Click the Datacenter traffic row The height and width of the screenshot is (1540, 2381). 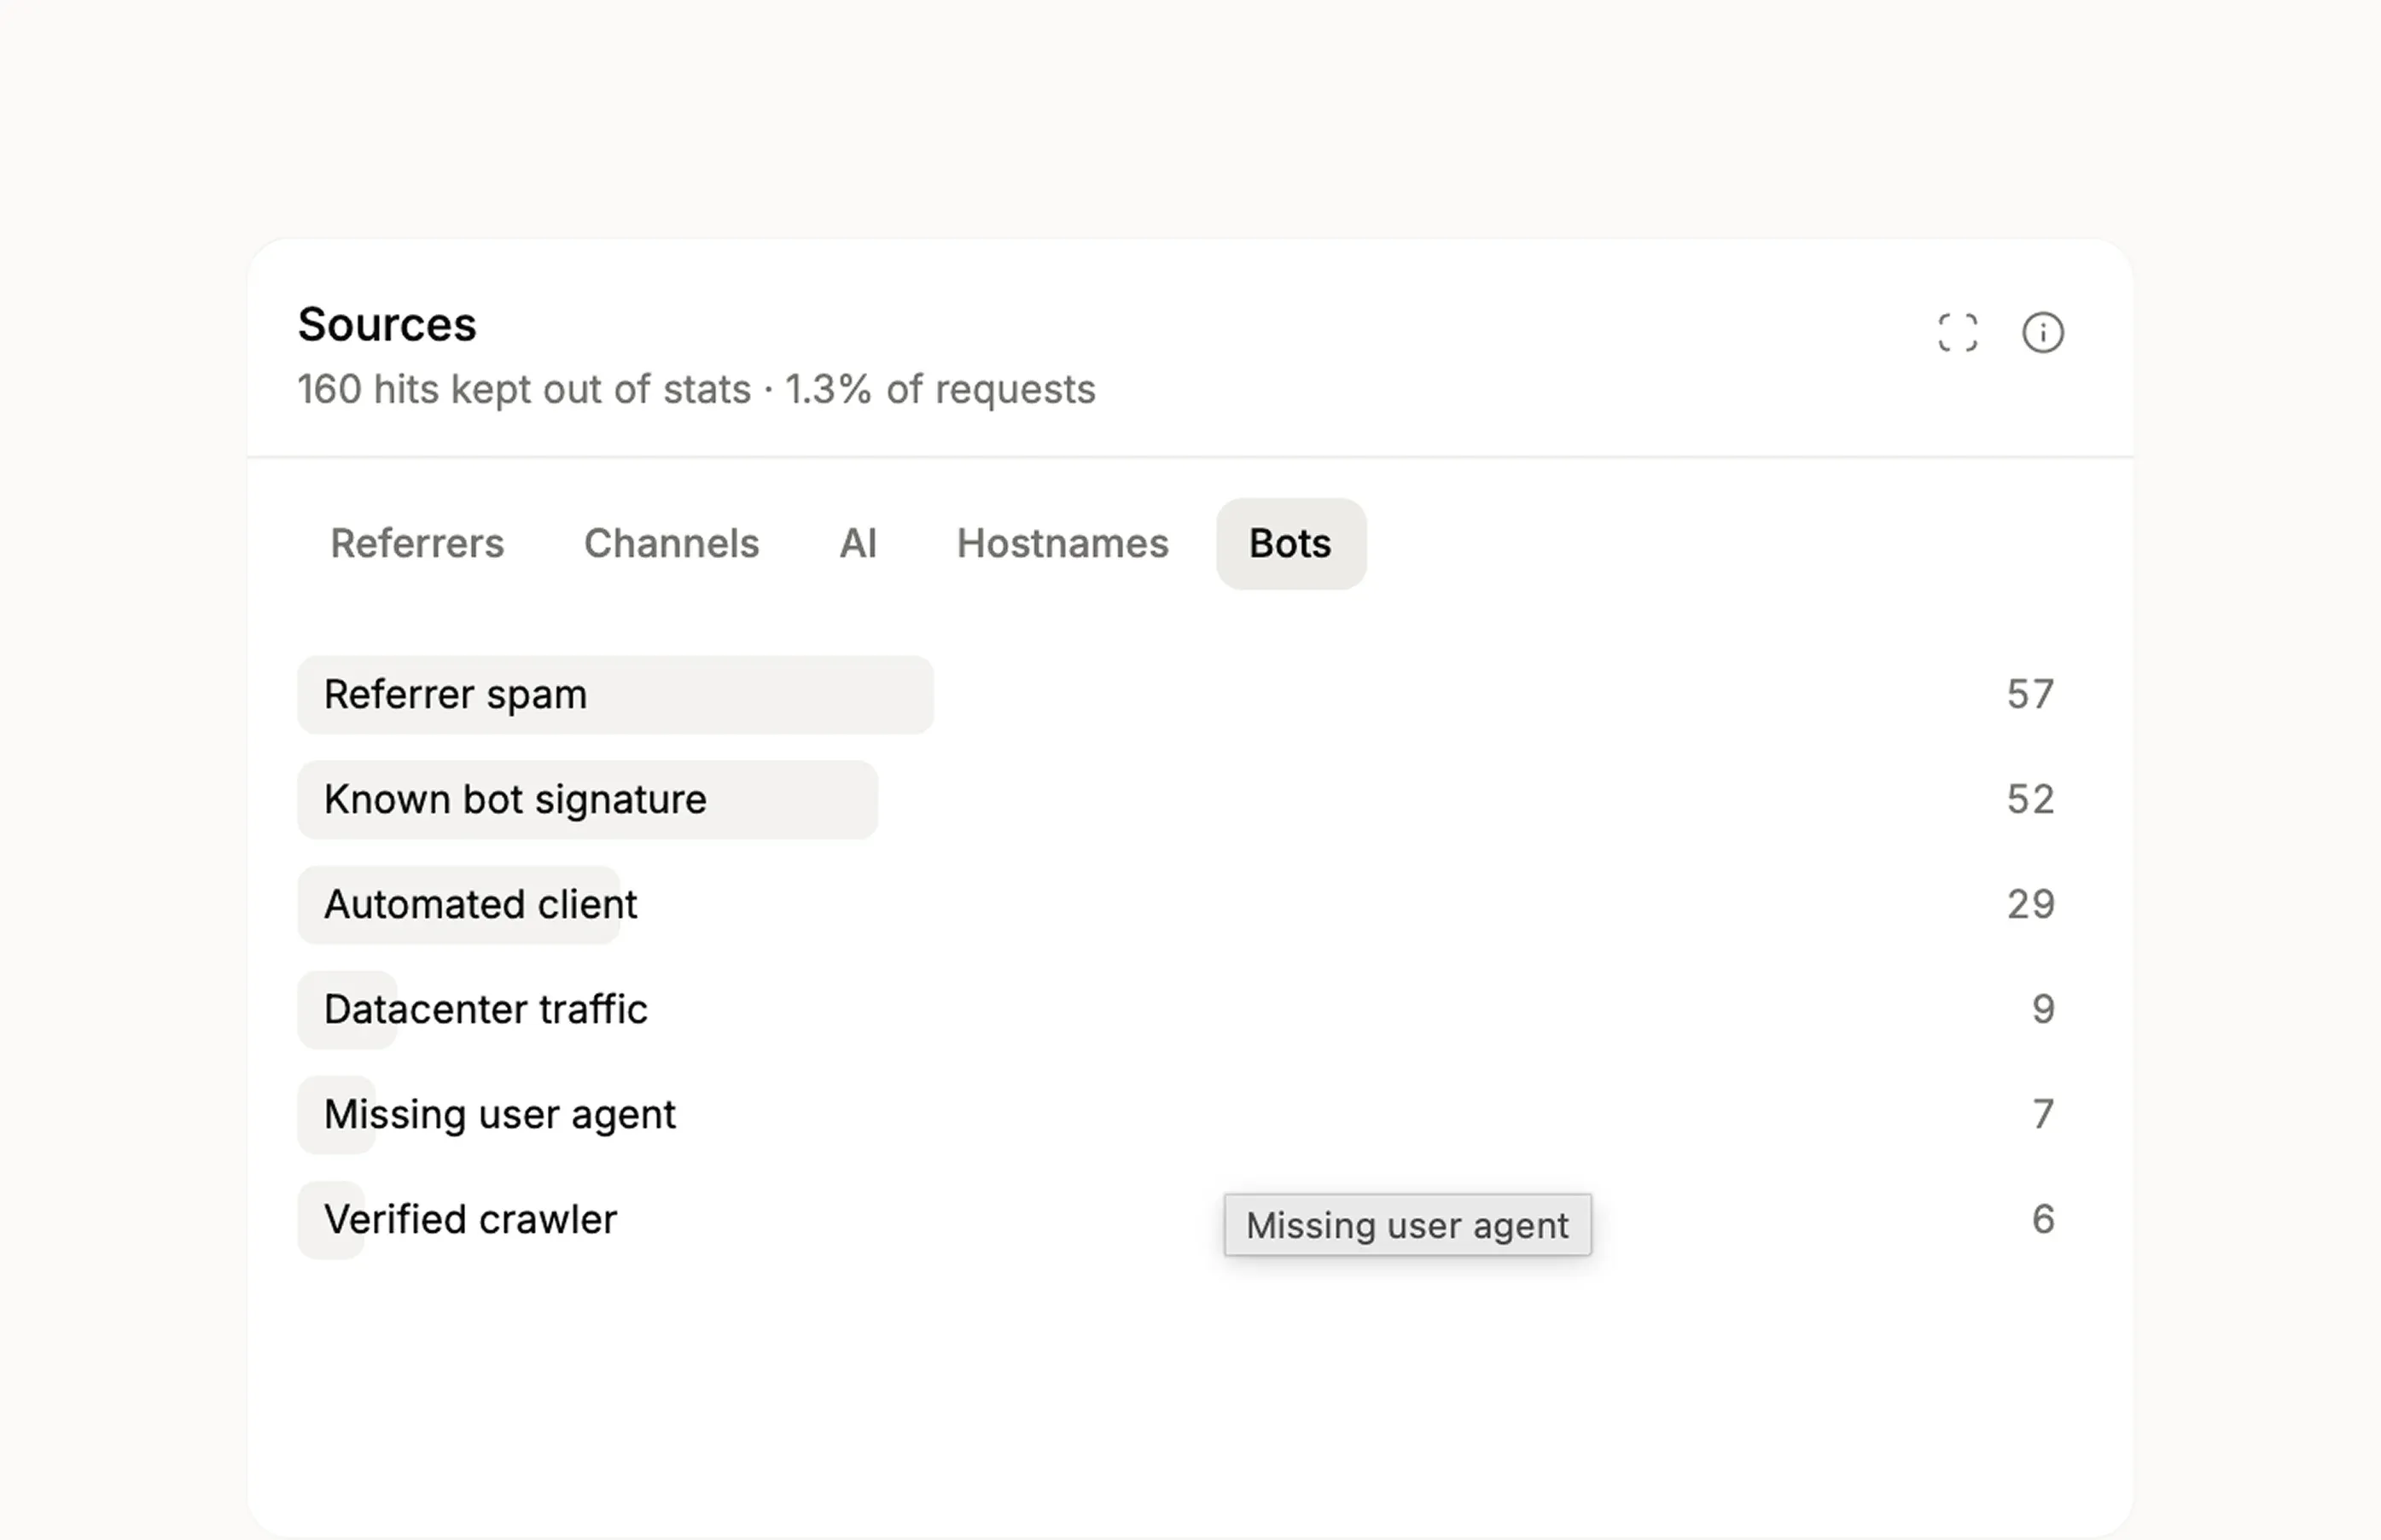1184,1010
